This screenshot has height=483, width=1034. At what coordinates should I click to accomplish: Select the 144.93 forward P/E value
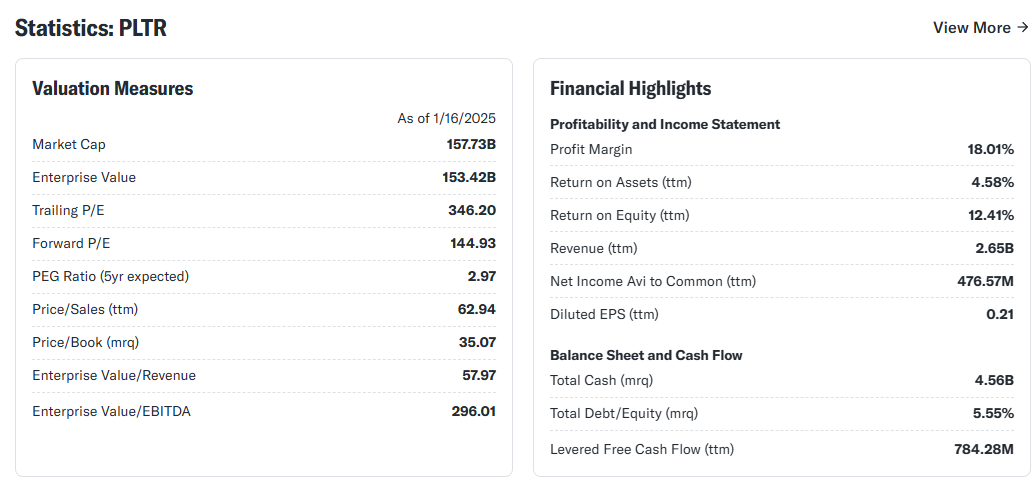pyautogui.click(x=473, y=243)
